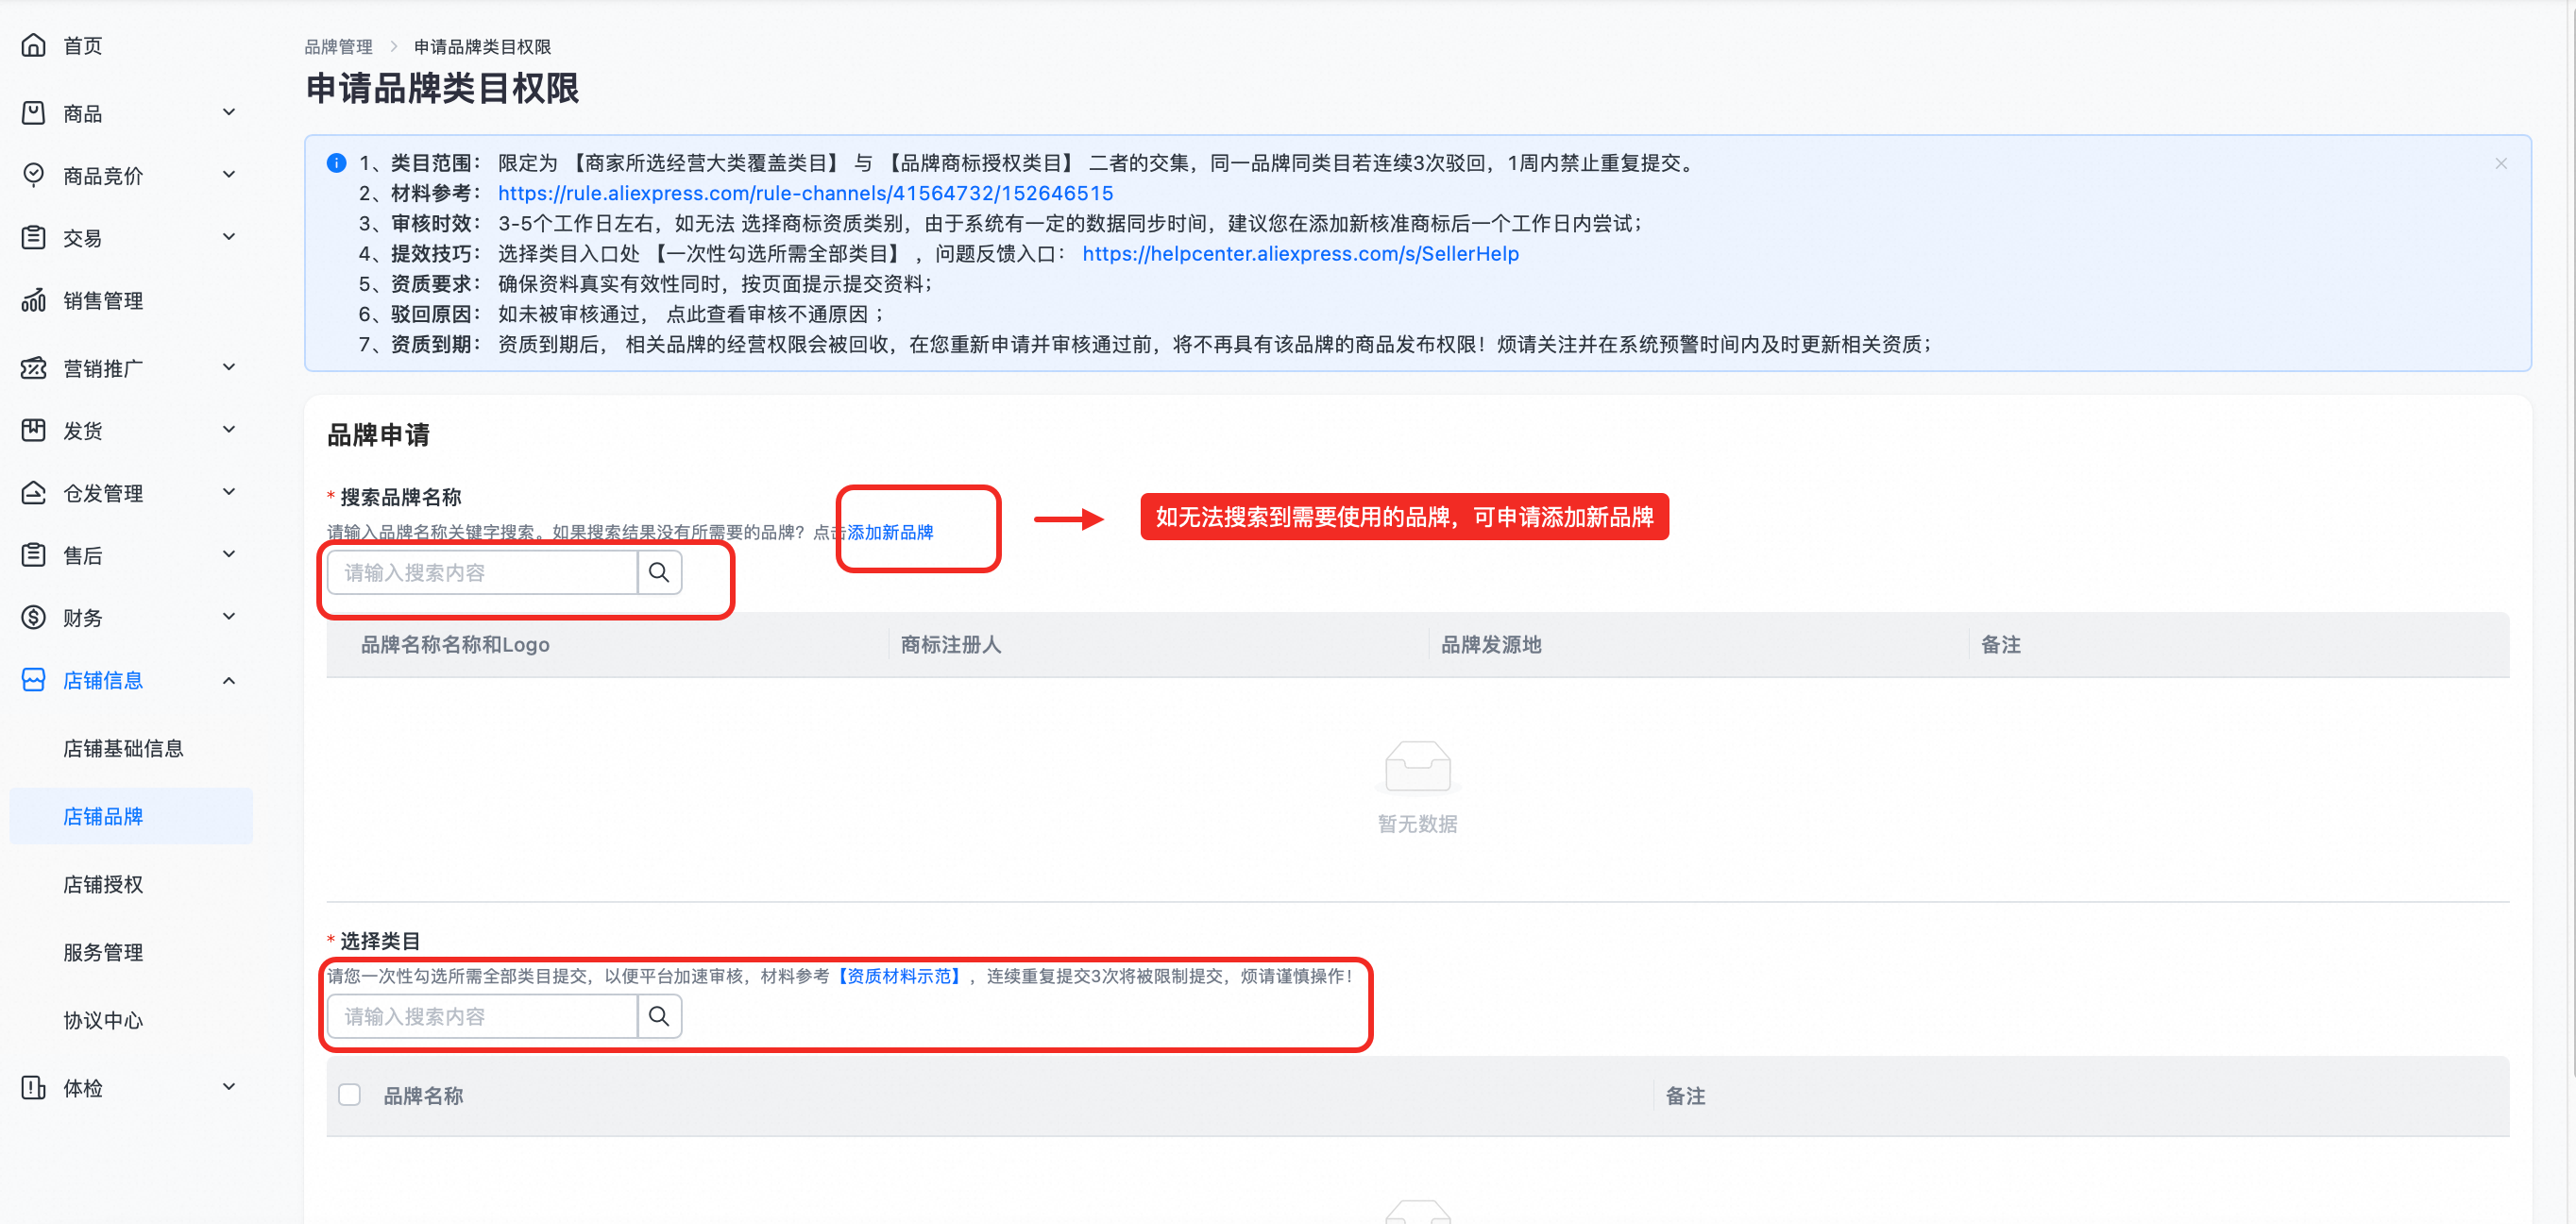Expand the 交易 menu chevron
Viewport: 2576px width, 1224px height.
pos(229,237)
